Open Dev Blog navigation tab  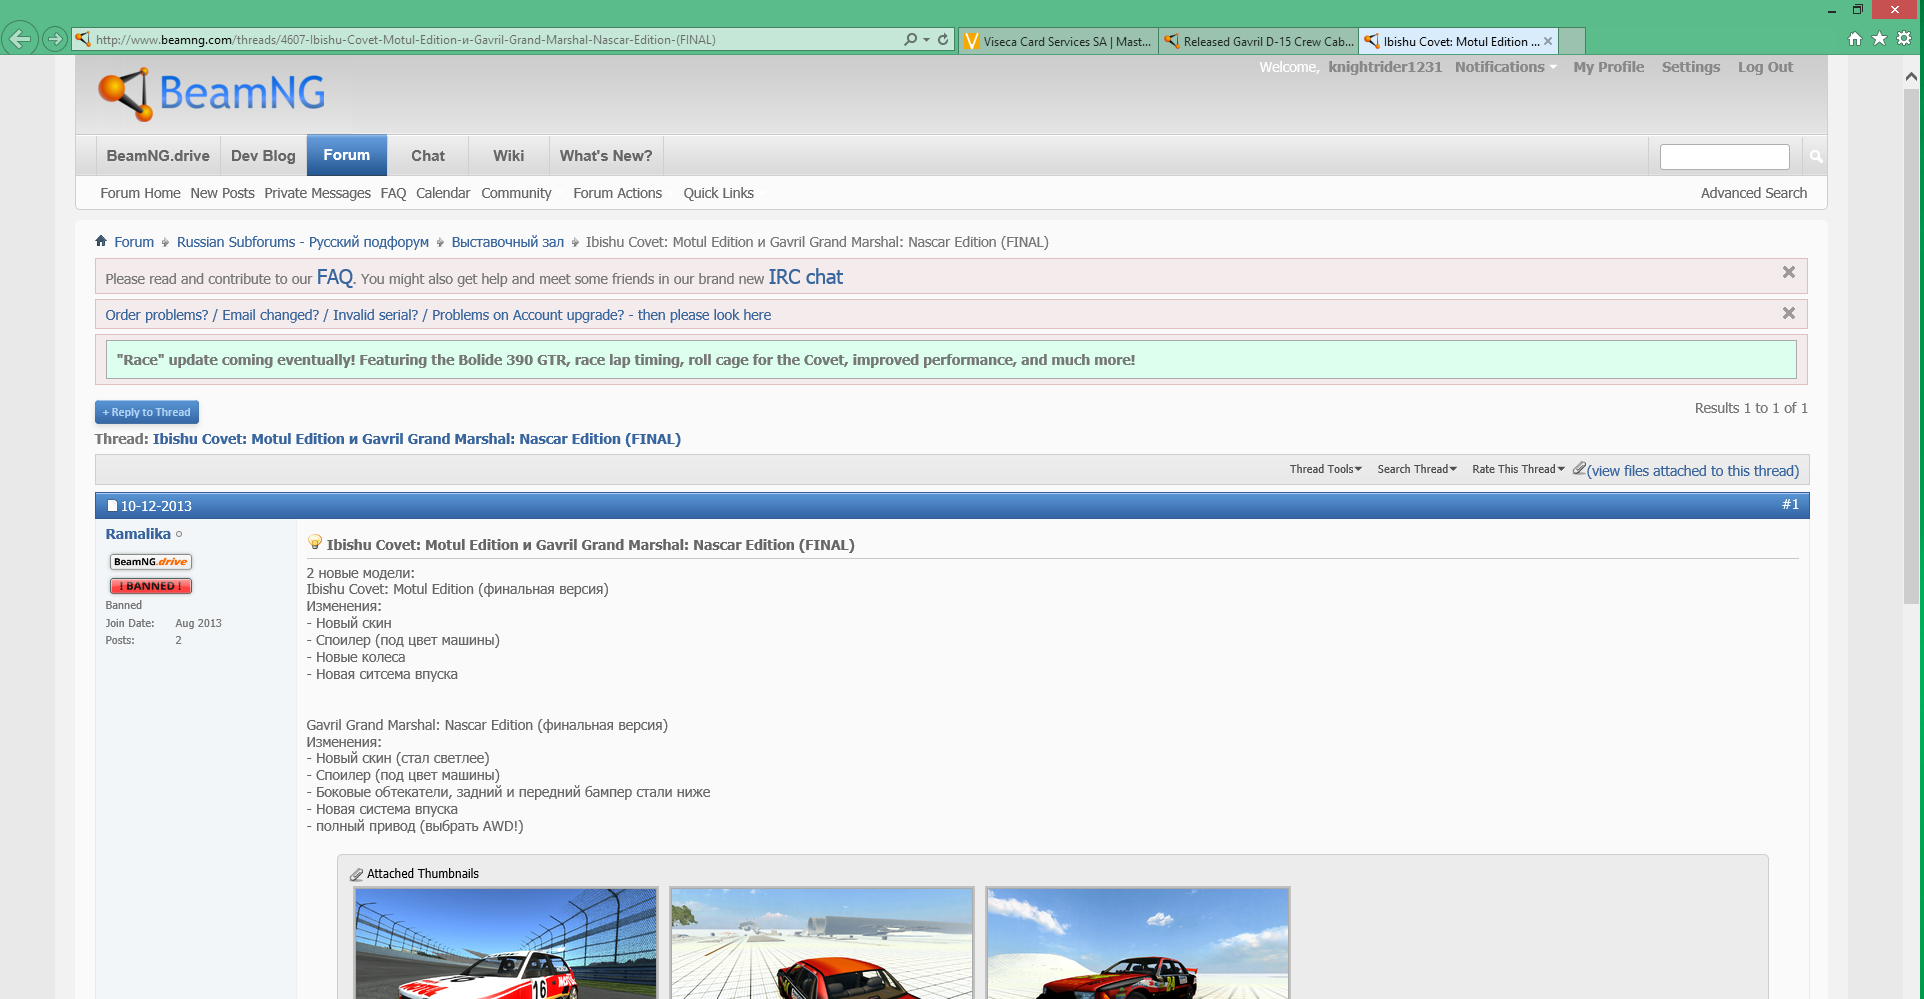pos(263,156)
